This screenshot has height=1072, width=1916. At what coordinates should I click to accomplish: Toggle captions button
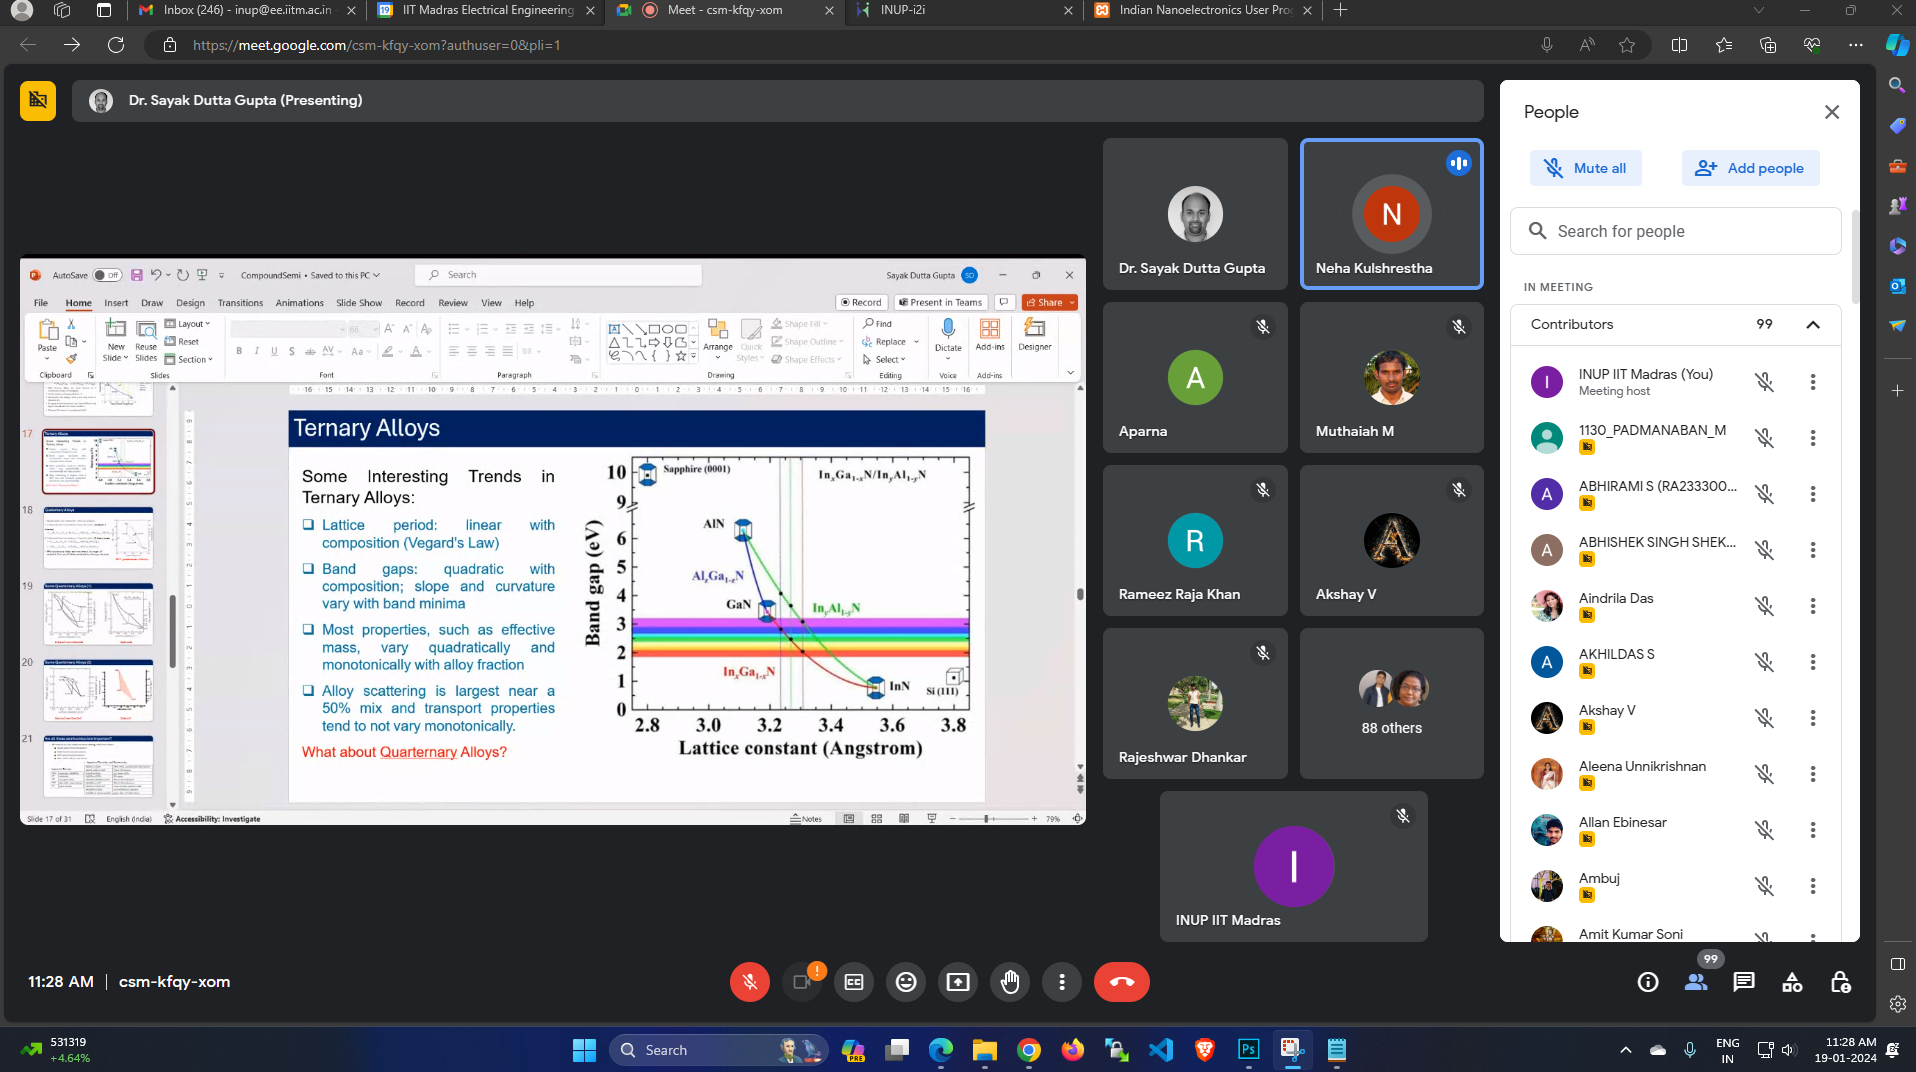click(853, 982)
